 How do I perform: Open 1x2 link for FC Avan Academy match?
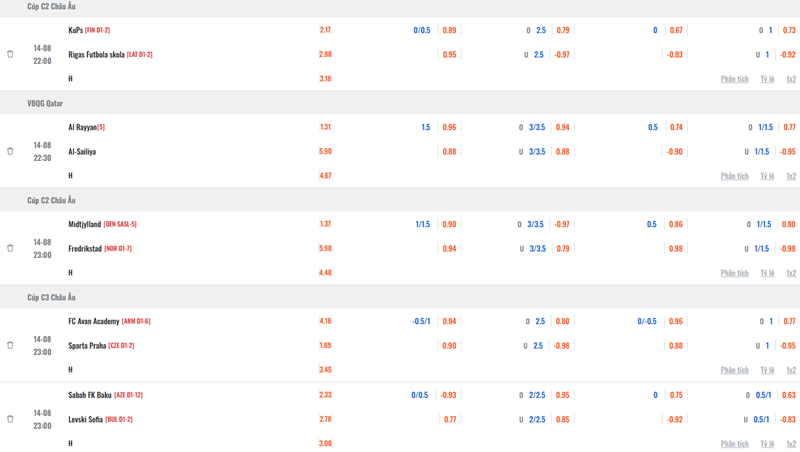point(791,370)
